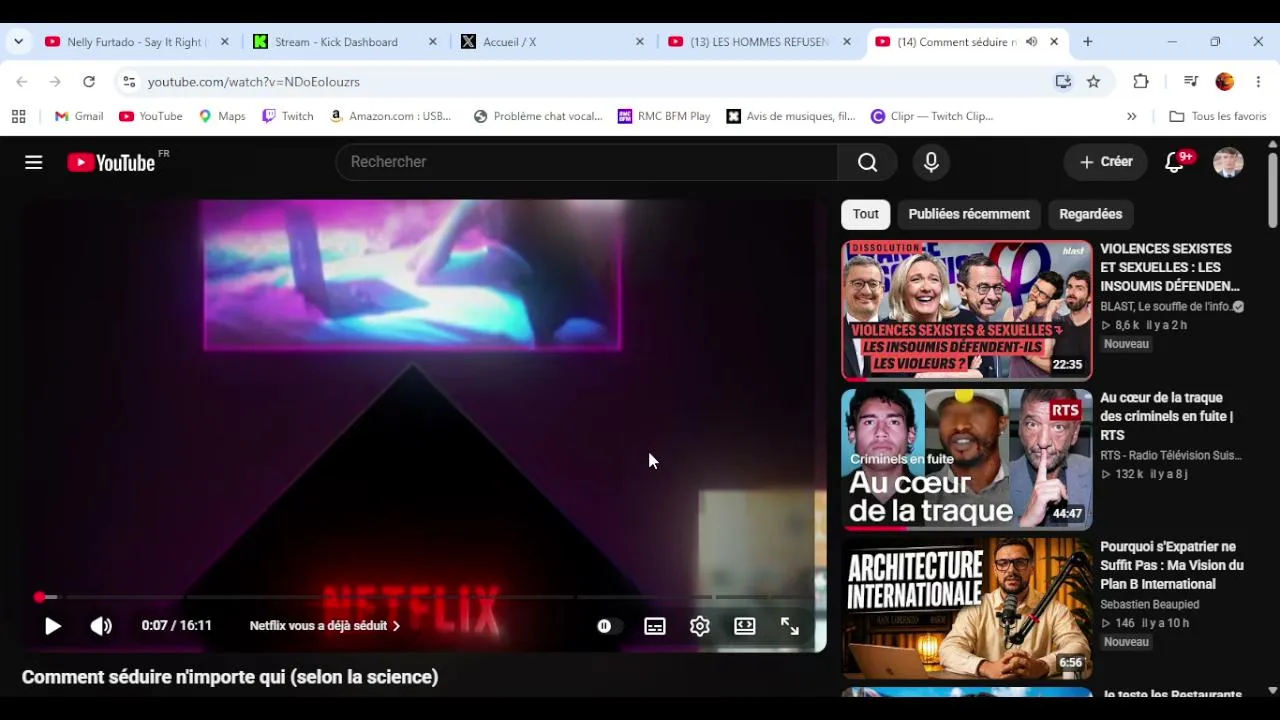Bookmark this page with the star

pos(1094,82)
